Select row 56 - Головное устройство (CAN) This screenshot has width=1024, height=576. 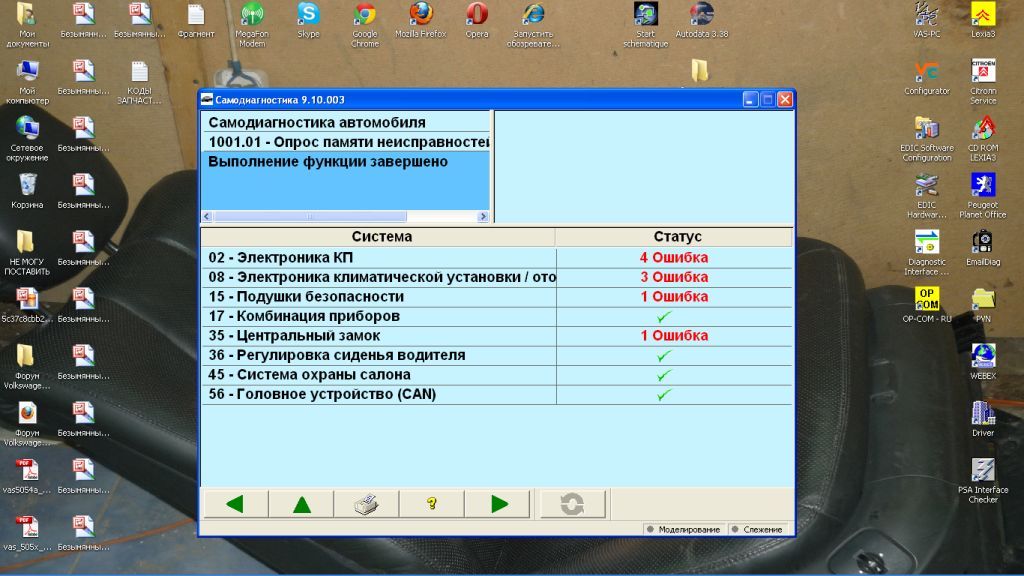click(496, 394)
